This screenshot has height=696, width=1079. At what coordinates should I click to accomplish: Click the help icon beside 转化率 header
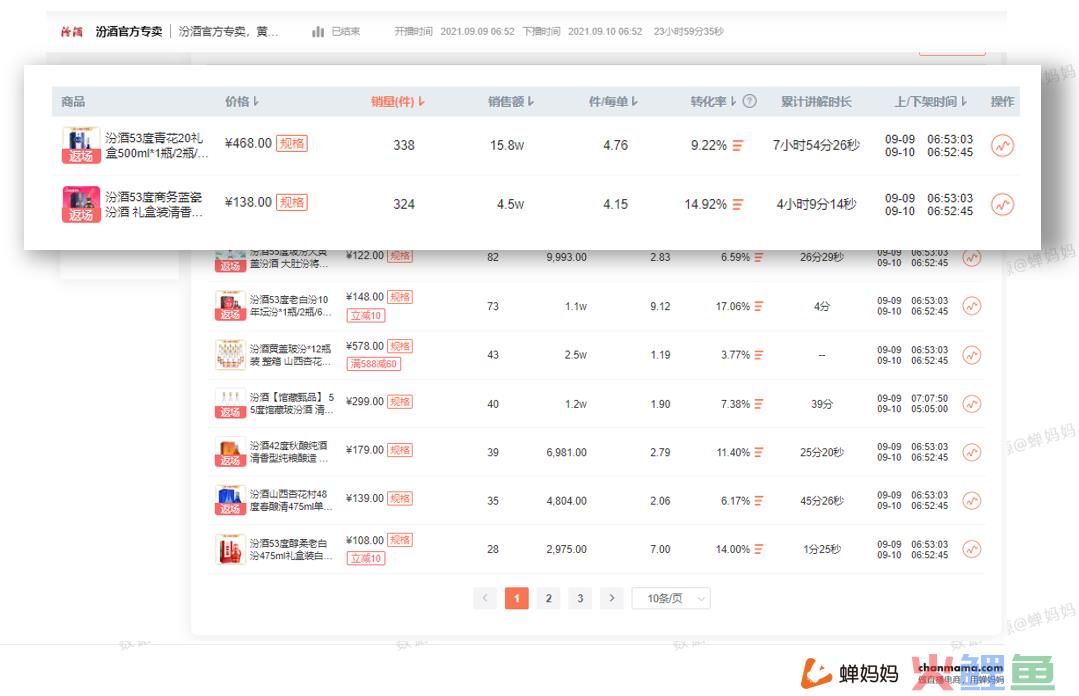750,101
